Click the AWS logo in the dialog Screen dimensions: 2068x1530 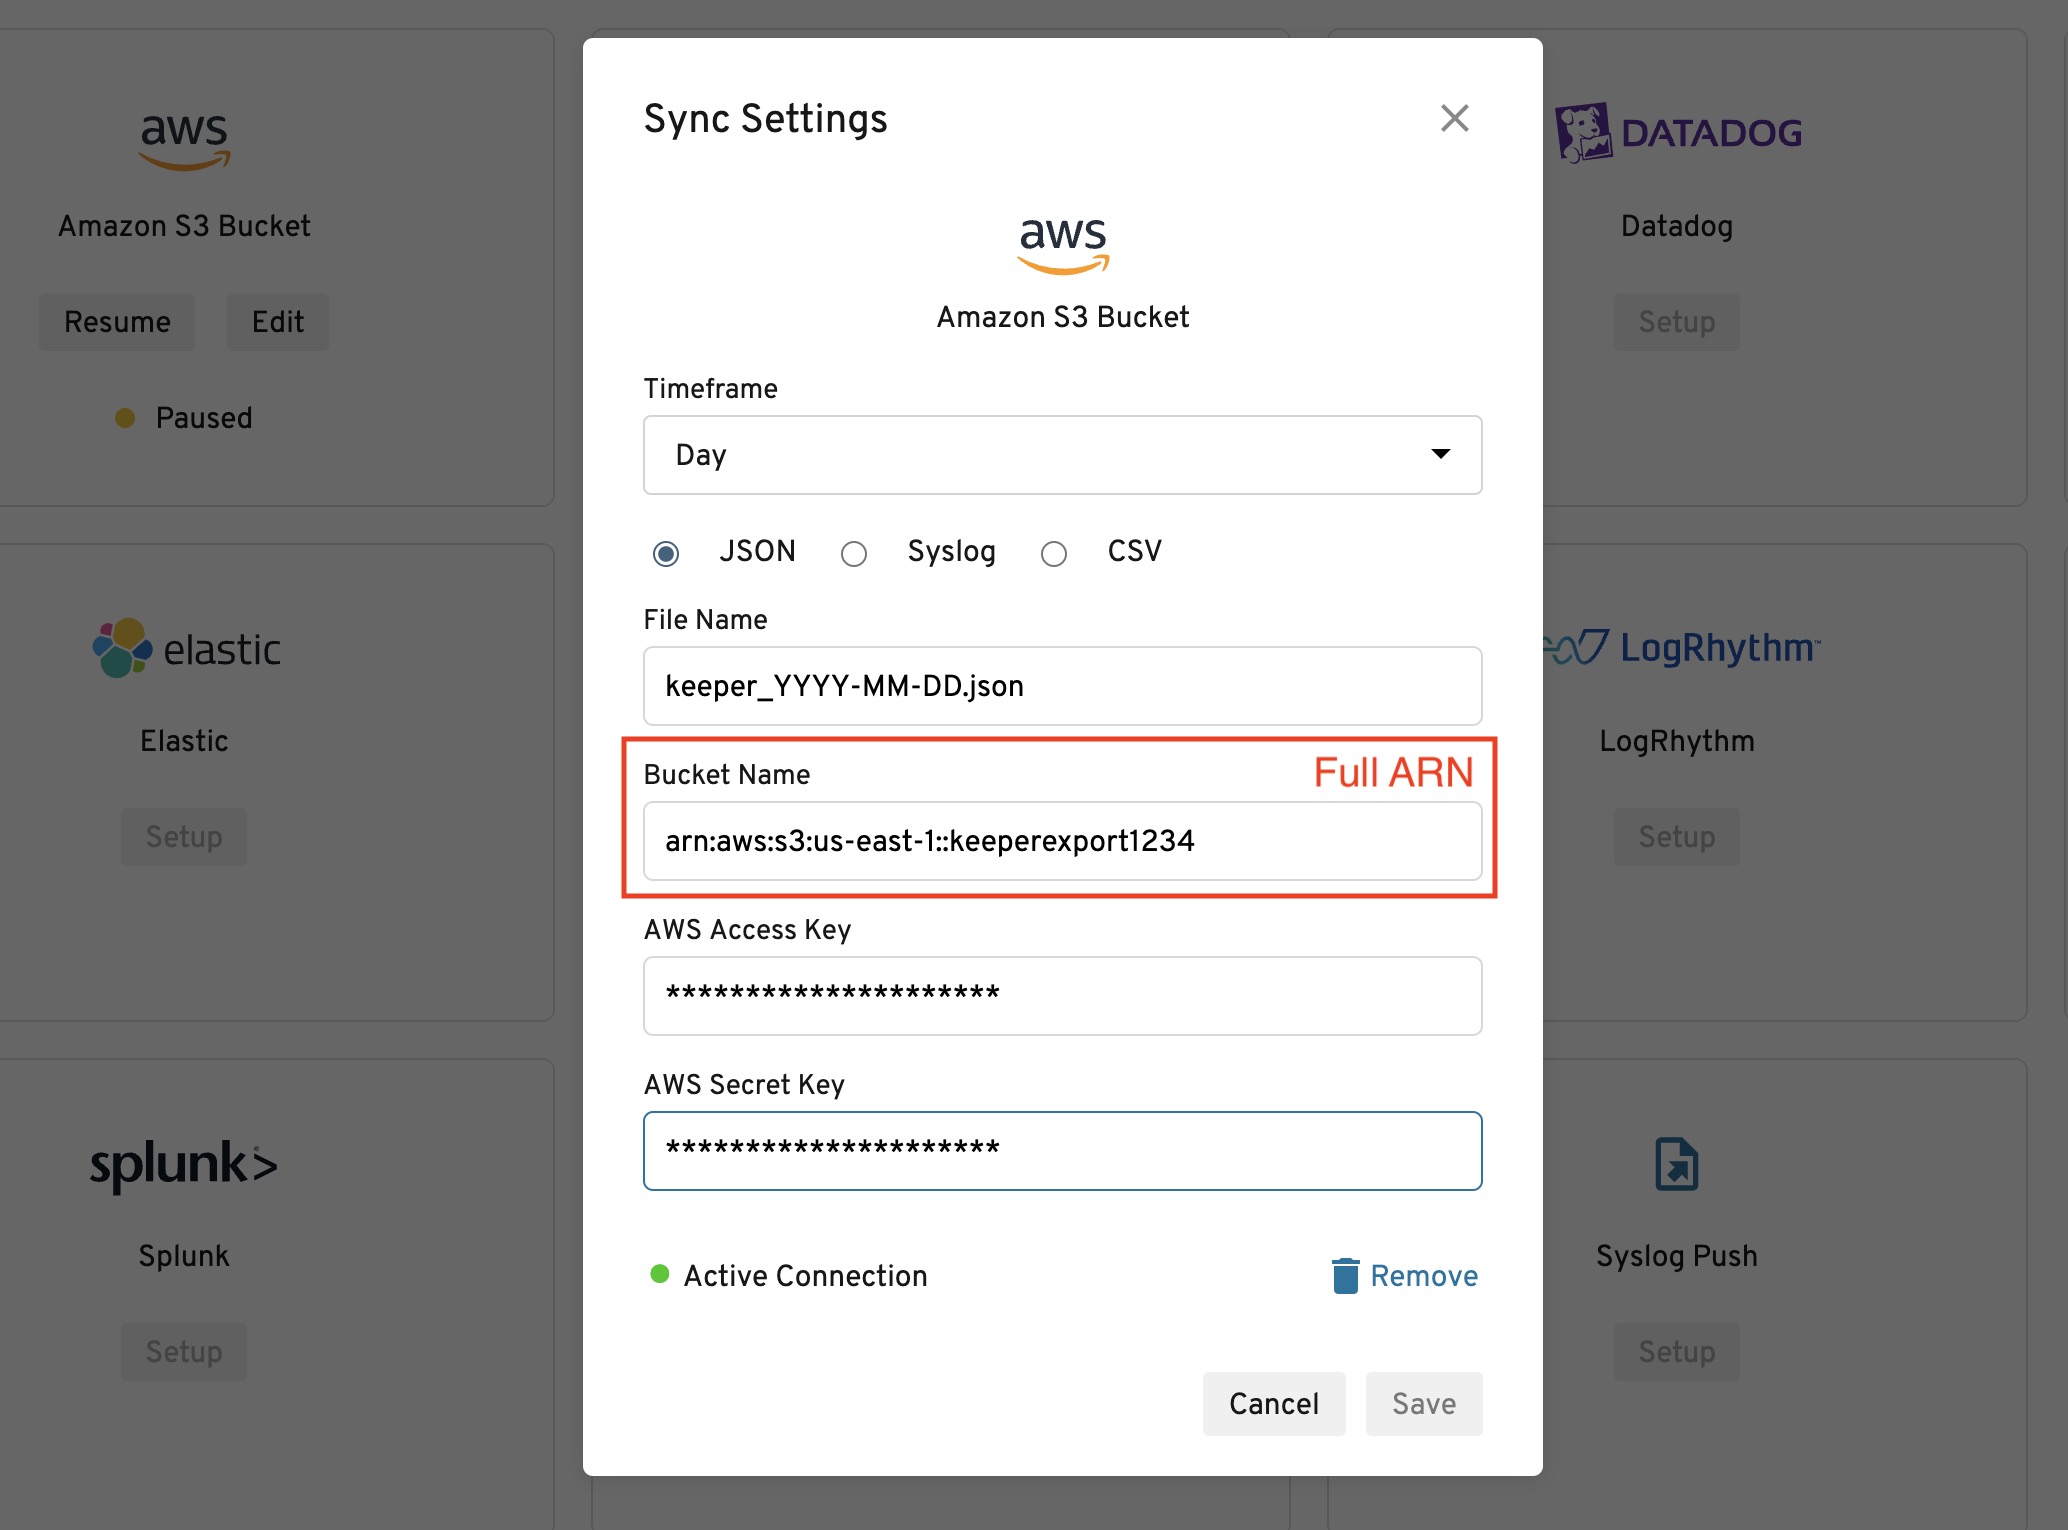coord(1062,244)
